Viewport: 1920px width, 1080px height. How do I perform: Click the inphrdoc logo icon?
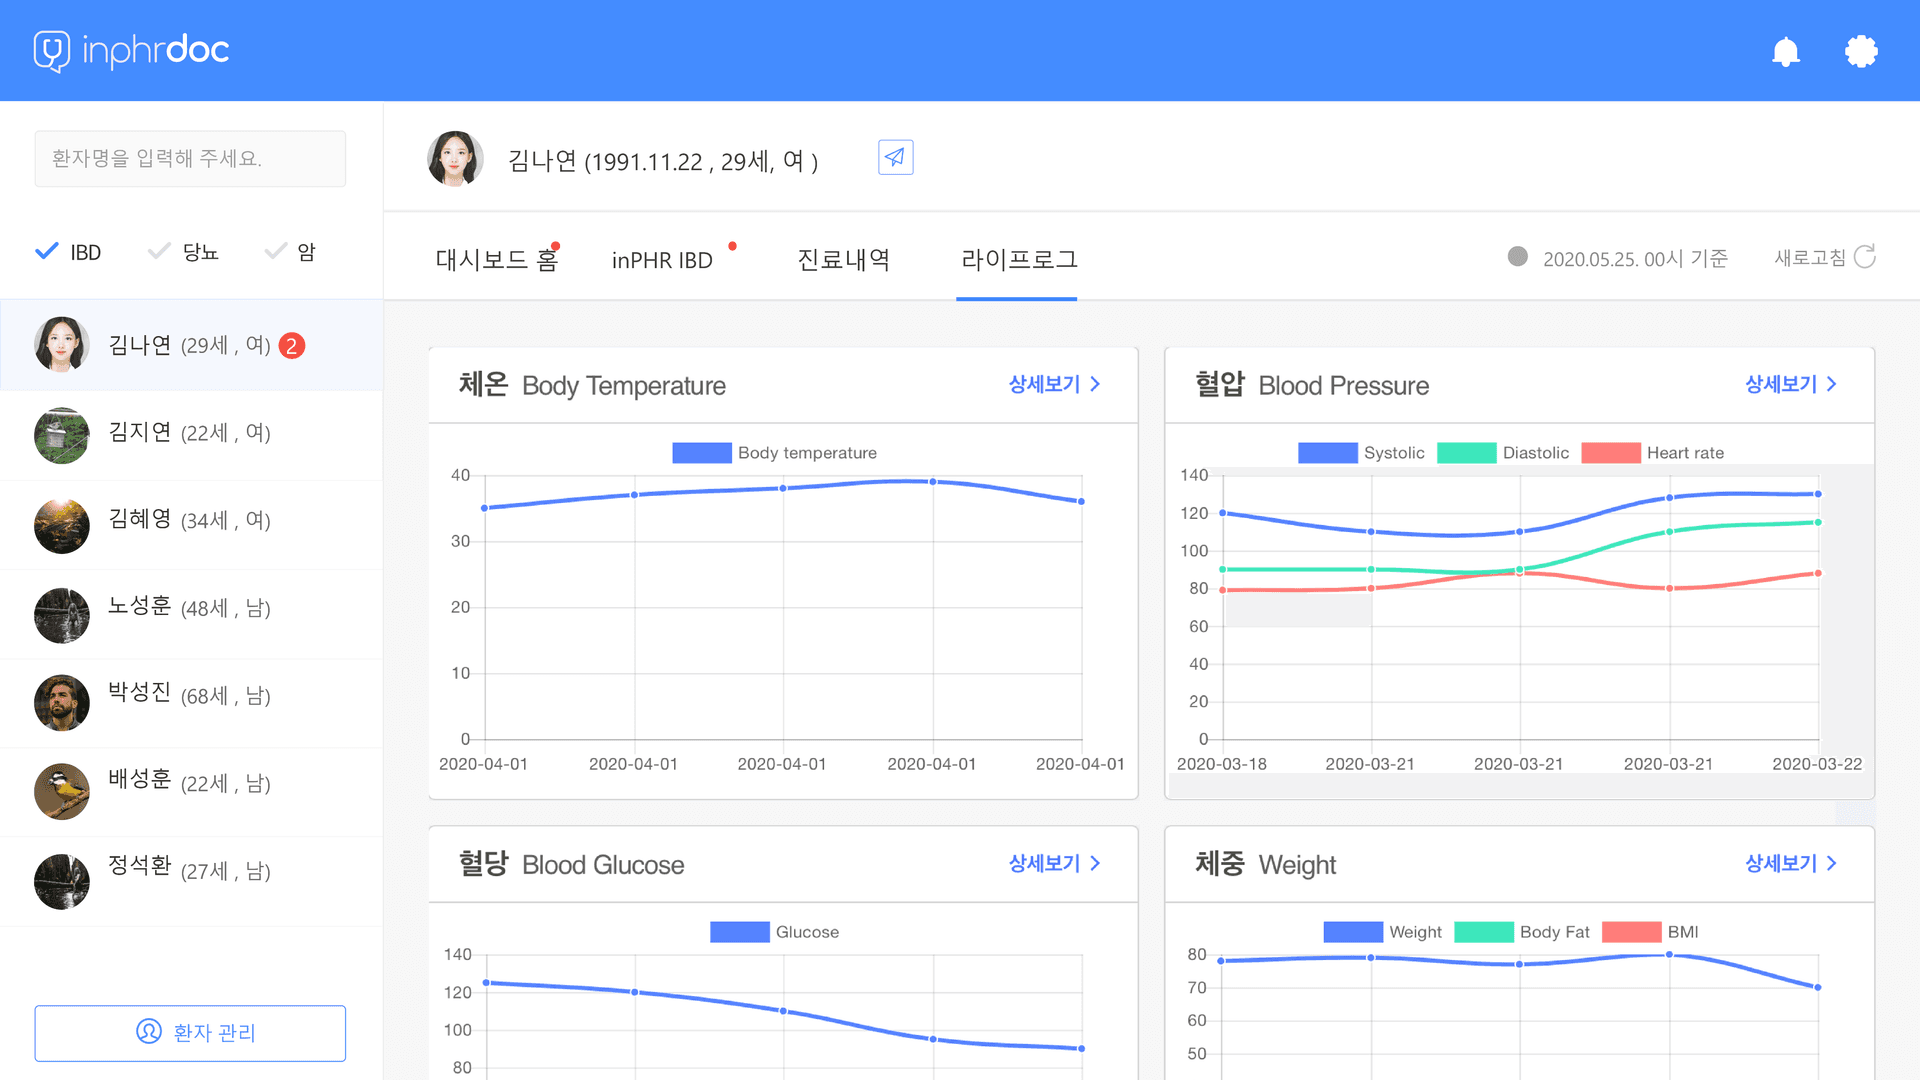[x=51, y=51]
